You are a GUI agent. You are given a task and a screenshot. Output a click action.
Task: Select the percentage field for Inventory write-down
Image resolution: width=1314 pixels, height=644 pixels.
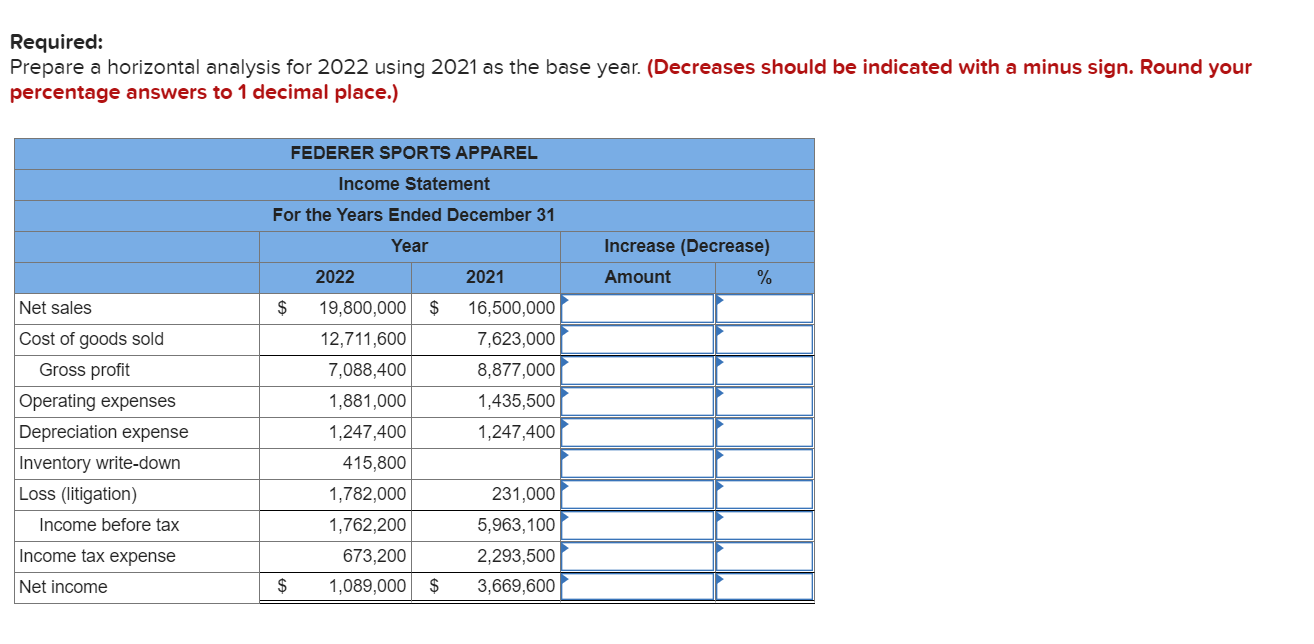[765, 463]
